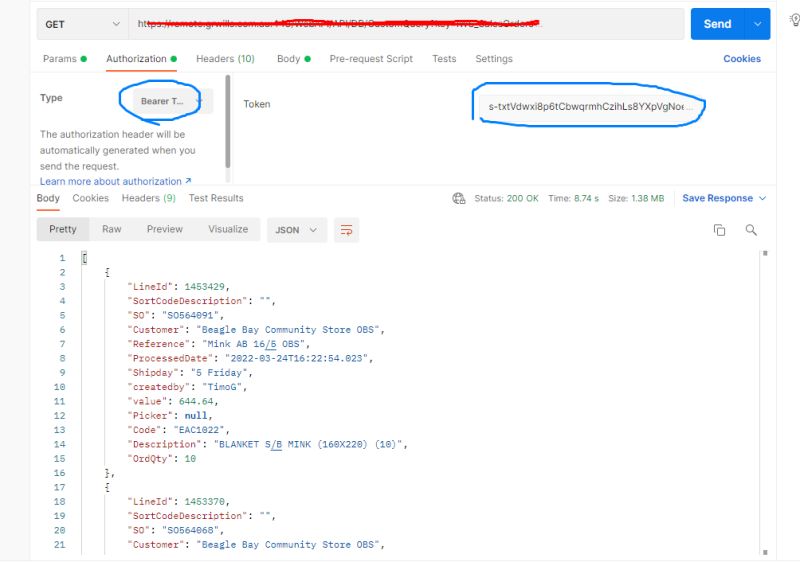Open the request Body tab

pos(293,59)
